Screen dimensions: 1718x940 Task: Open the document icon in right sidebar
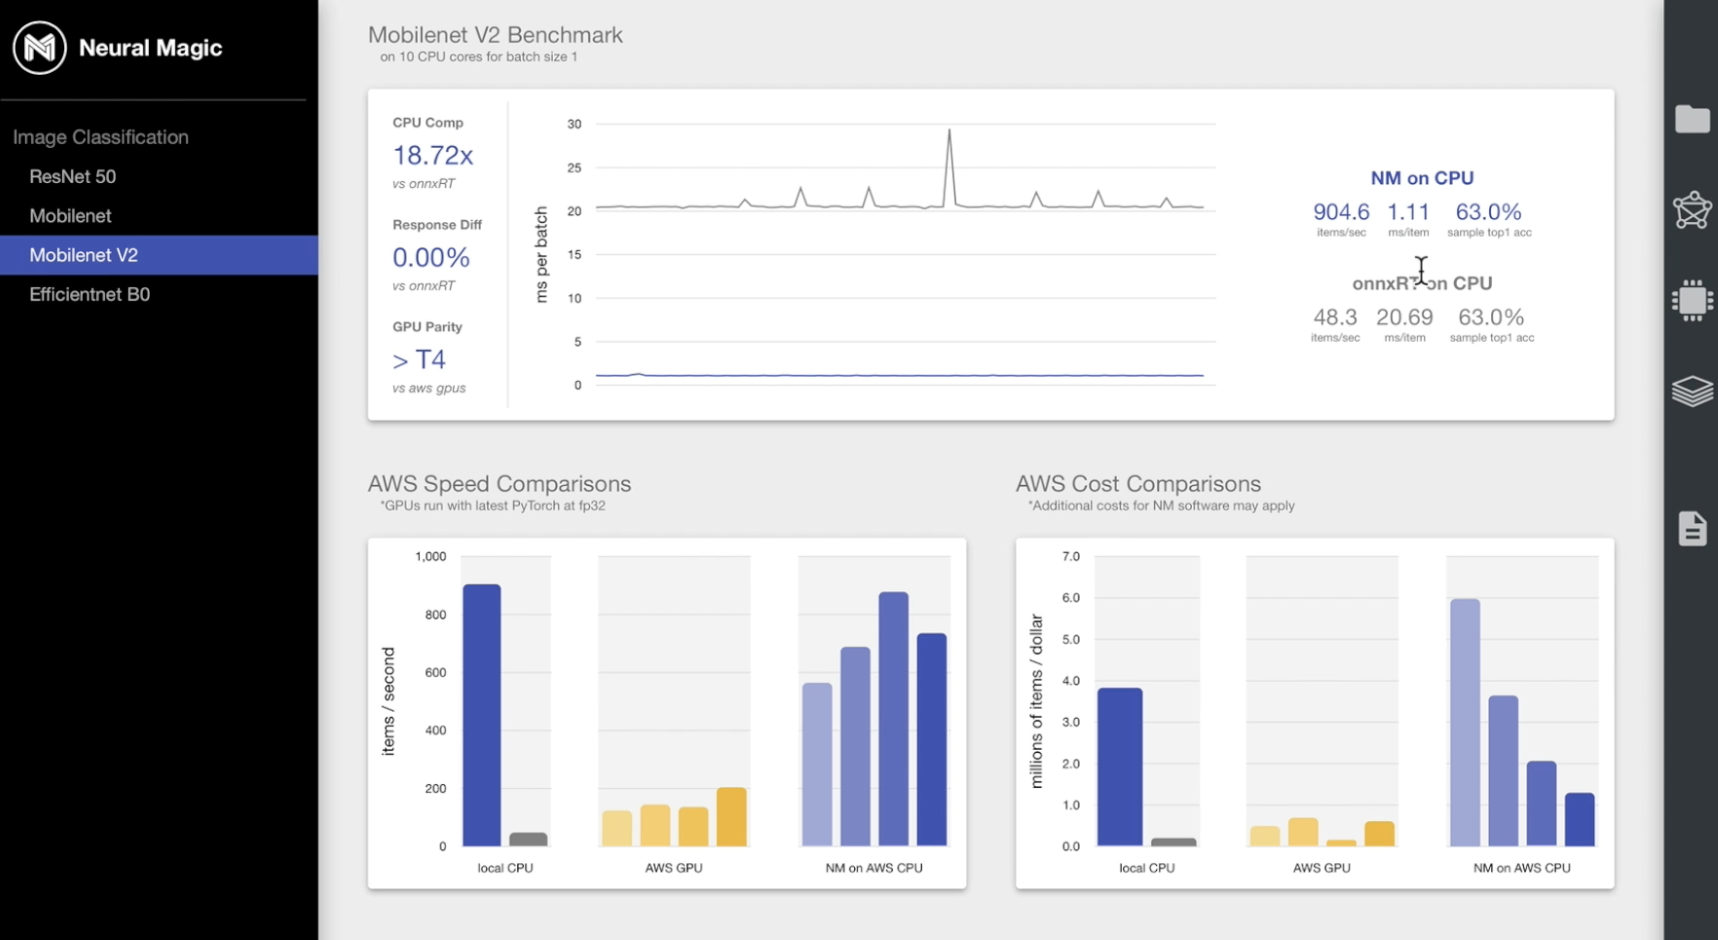[x=1692, y=528]
